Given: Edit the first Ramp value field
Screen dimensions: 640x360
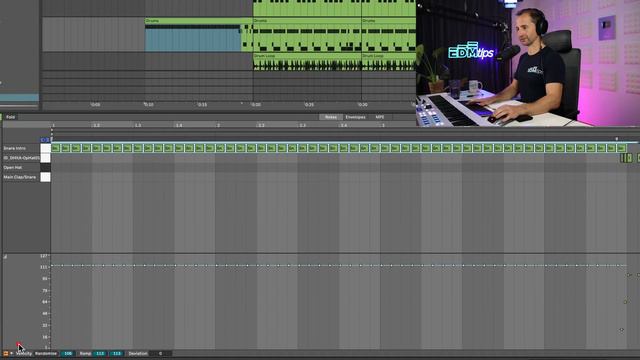Looking at the screenshot, I should point(100,353).
